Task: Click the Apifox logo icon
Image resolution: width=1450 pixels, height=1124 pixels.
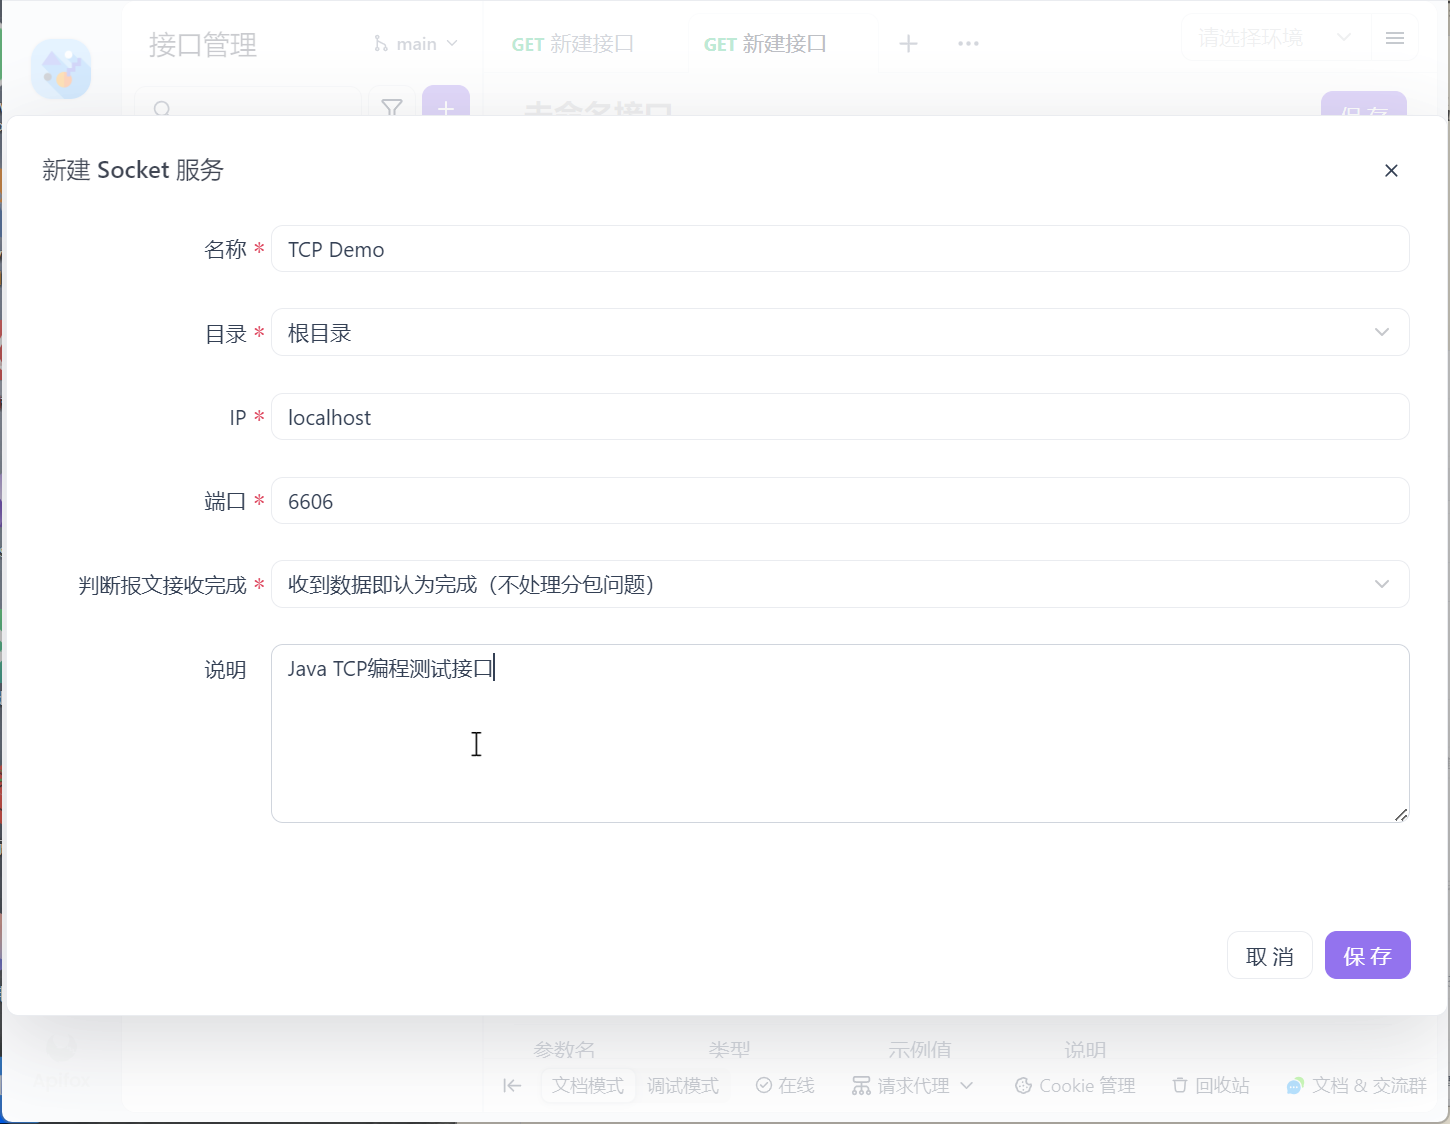Action: (61, 69)
